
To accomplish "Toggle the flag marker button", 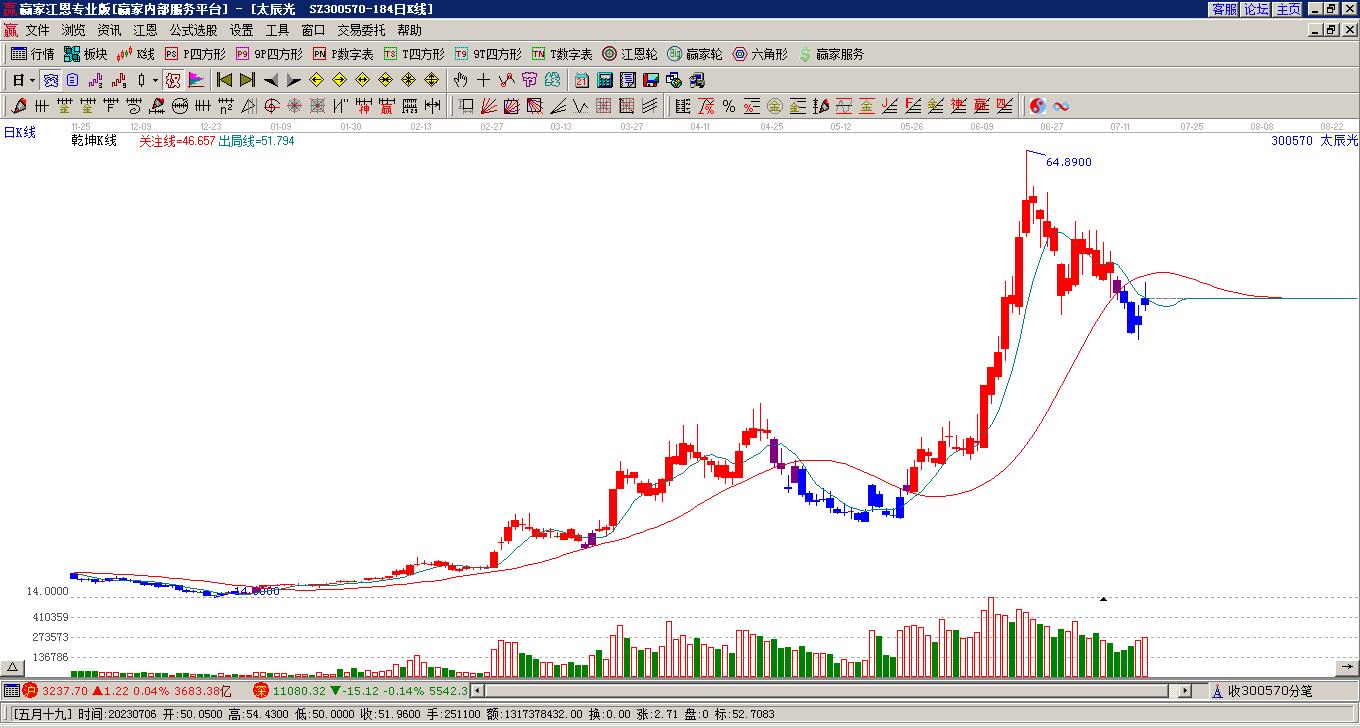I will [x=196, y=80].
